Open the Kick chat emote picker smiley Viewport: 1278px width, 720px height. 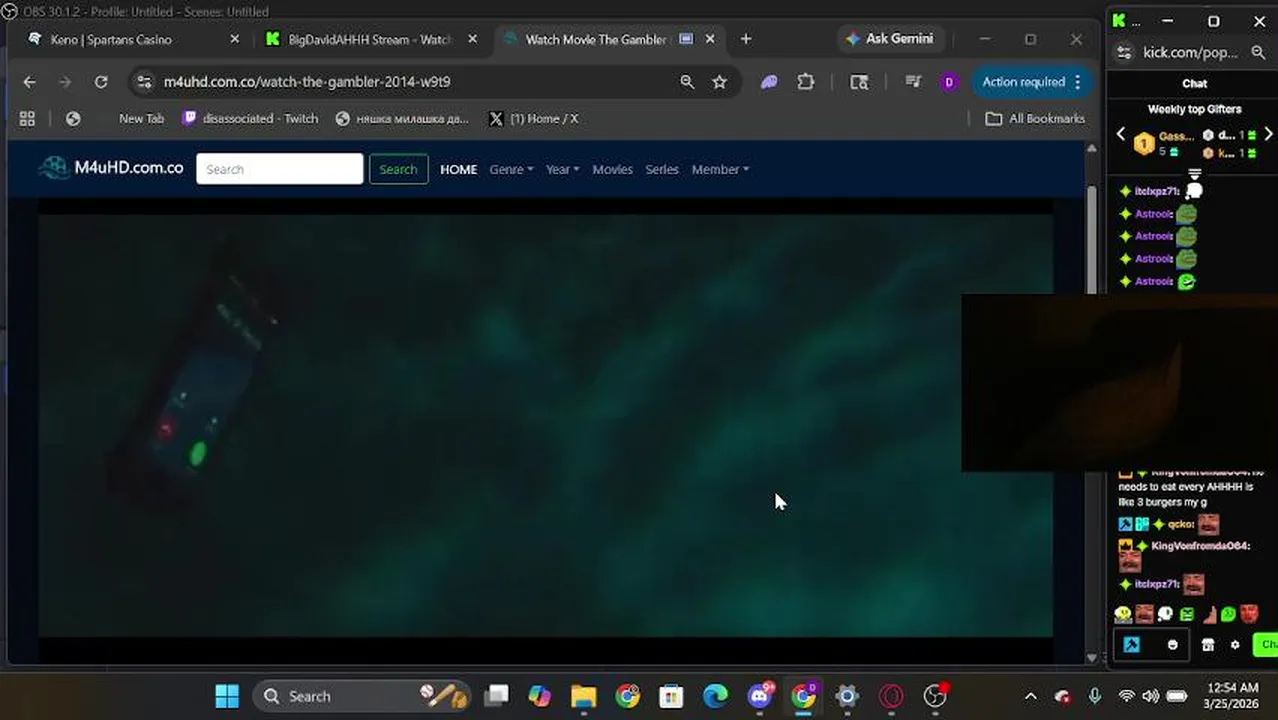click(1173, 645)
